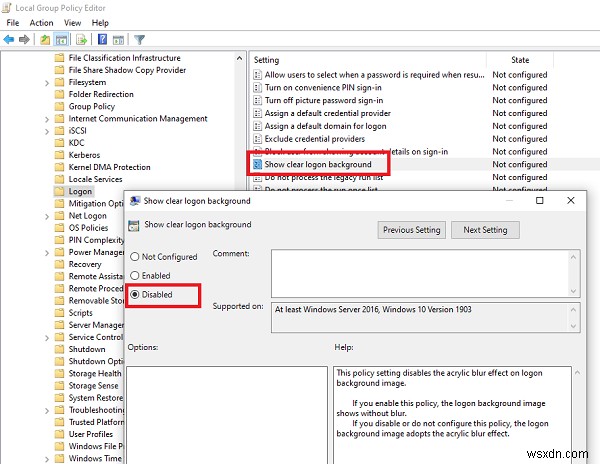Image resolution: width=600 pixels, height=464 pixels.
Task: Click the Filter funnel toolbar icon
Action: [x=140, y=39]
